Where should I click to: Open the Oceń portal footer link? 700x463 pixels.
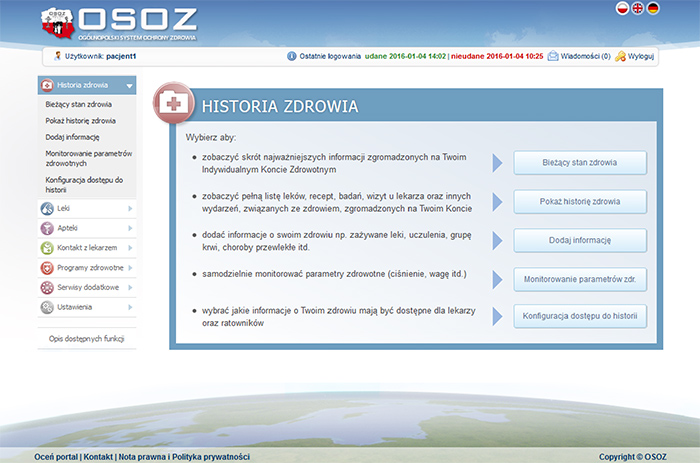56,456
